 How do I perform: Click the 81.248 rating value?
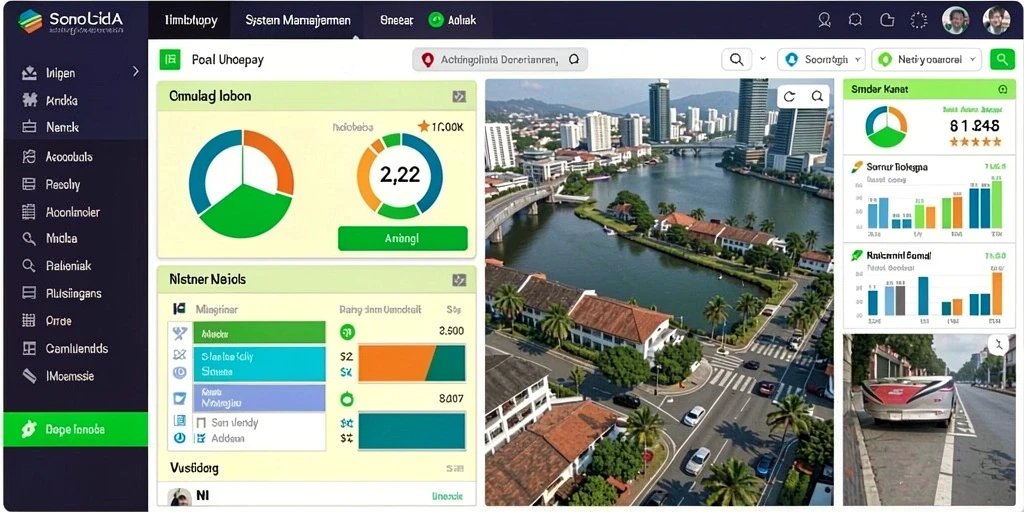[x=974, y=124]
